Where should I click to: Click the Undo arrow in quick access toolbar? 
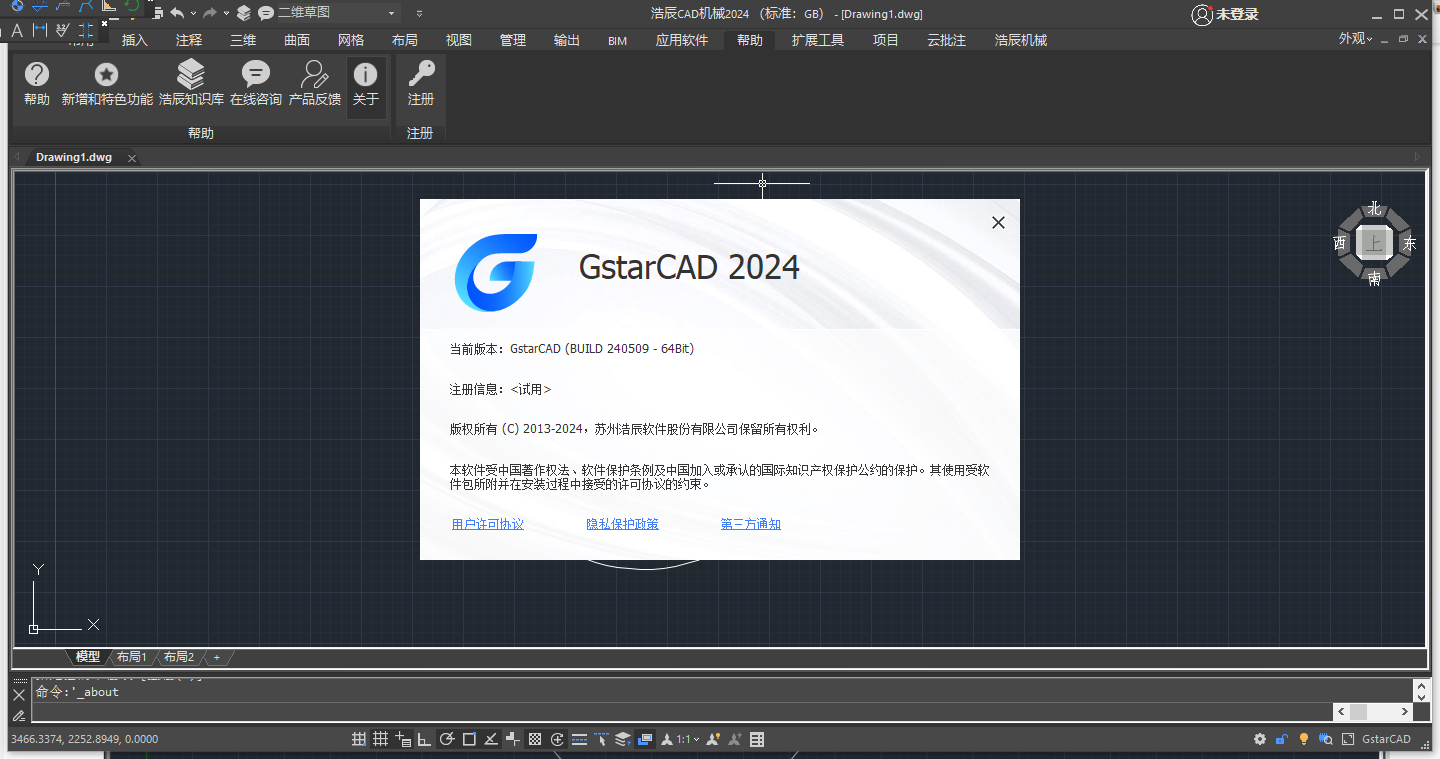pyautogui.click(x=177, y=13)
